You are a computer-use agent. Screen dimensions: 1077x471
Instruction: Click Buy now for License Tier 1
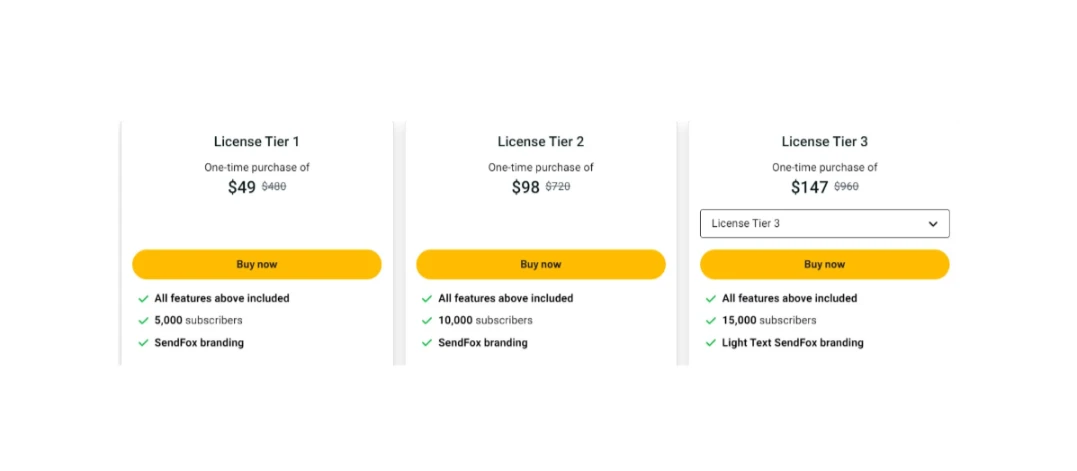256,264
